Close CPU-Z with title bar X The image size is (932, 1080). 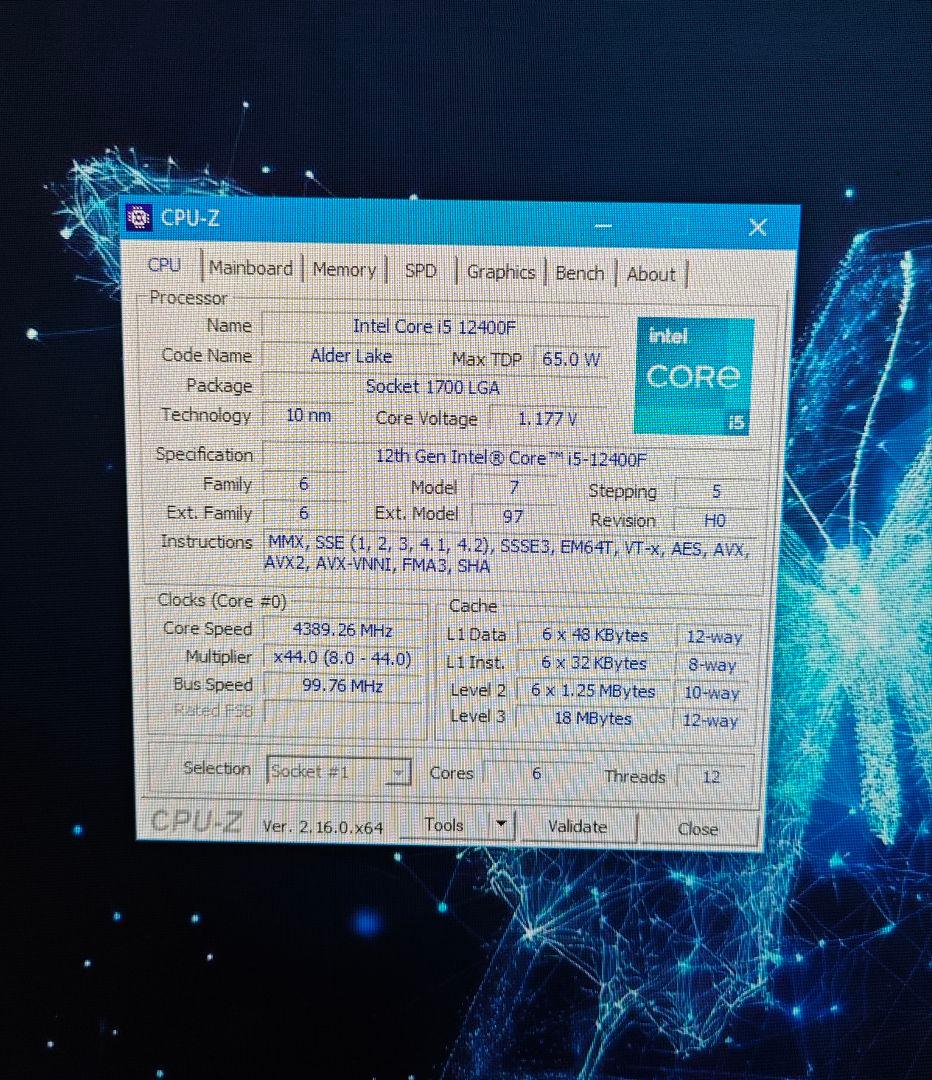tap(758, 227)
